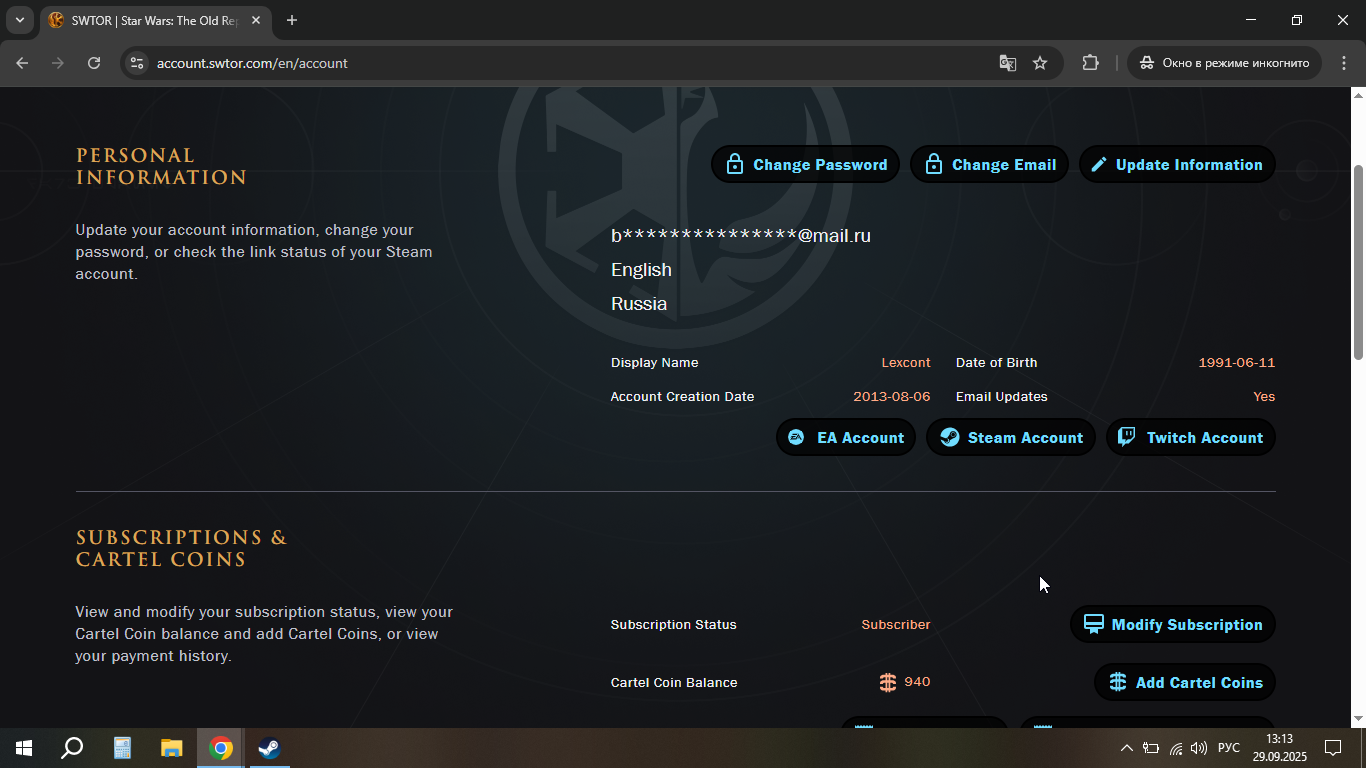The image size is (1366, 768).
Task: Switch input language РУС indicator
Action: click(x=1229, y=748)
